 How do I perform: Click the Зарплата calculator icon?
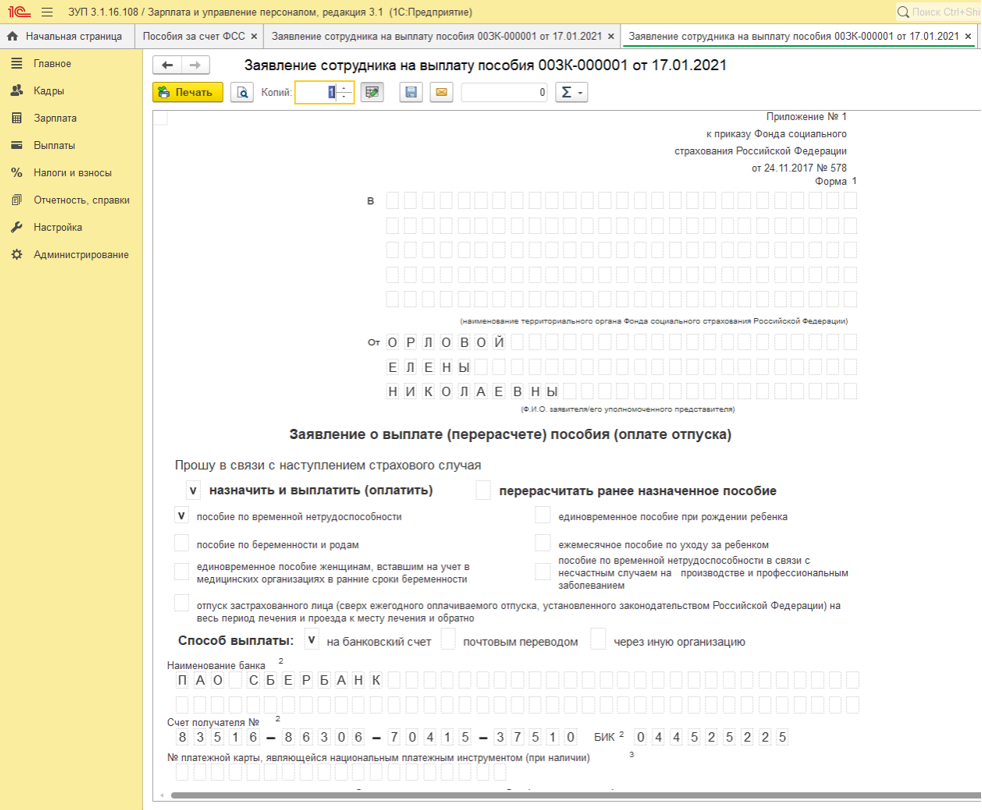pyautogui.click(x=17, y=118)
